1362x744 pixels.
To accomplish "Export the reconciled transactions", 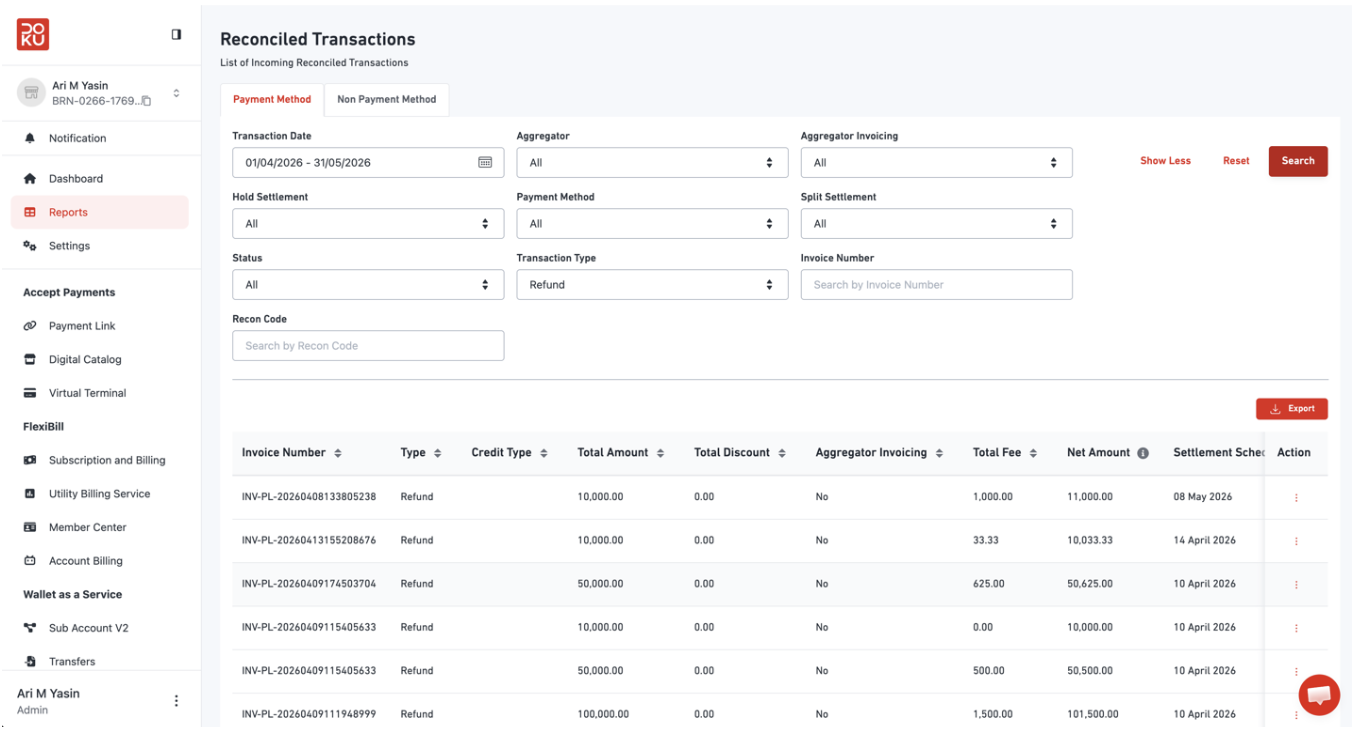I will click(1292, 409).
